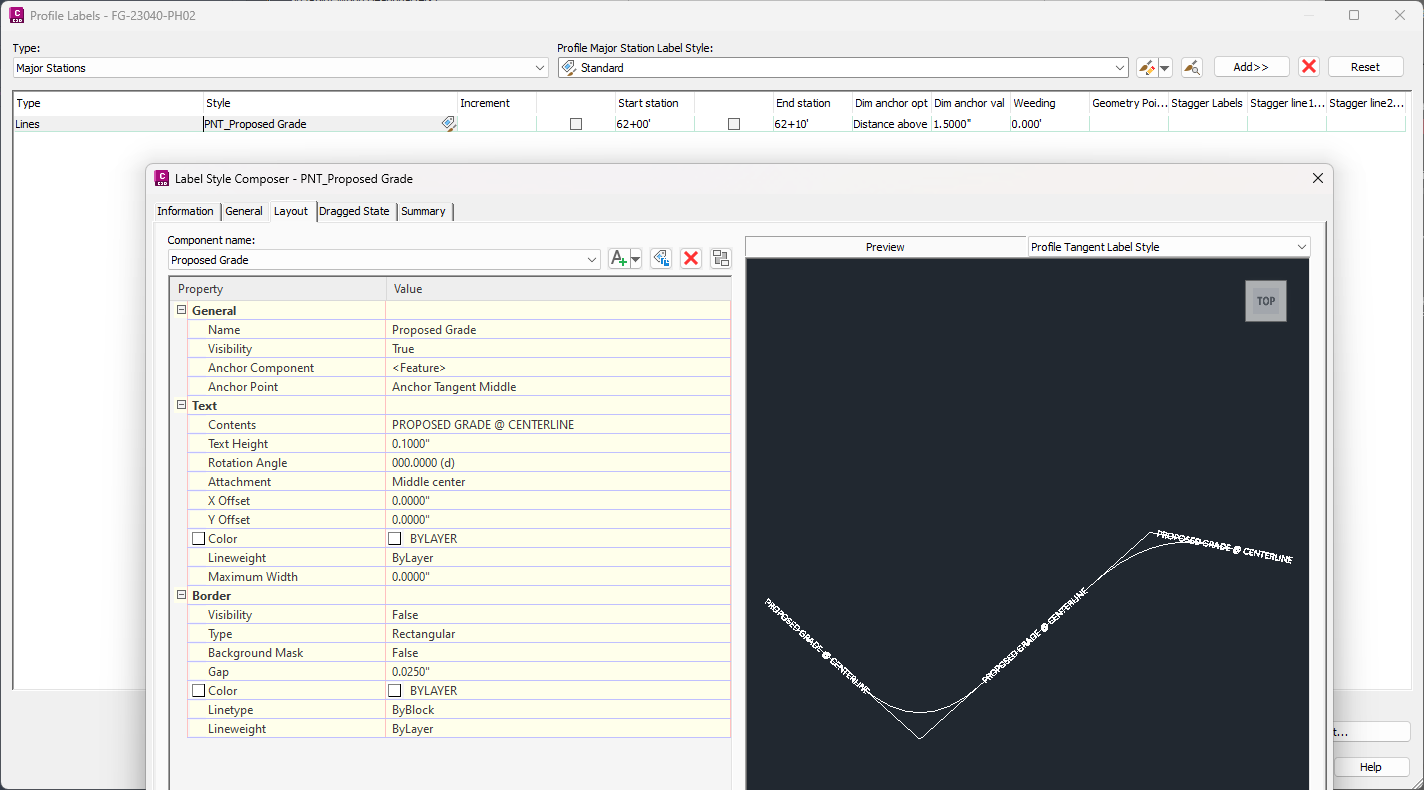The height and width of the screenshot is (790, 1424).
Task: Open the Type dropdown showing Major Stations
Action: point(539,67)
